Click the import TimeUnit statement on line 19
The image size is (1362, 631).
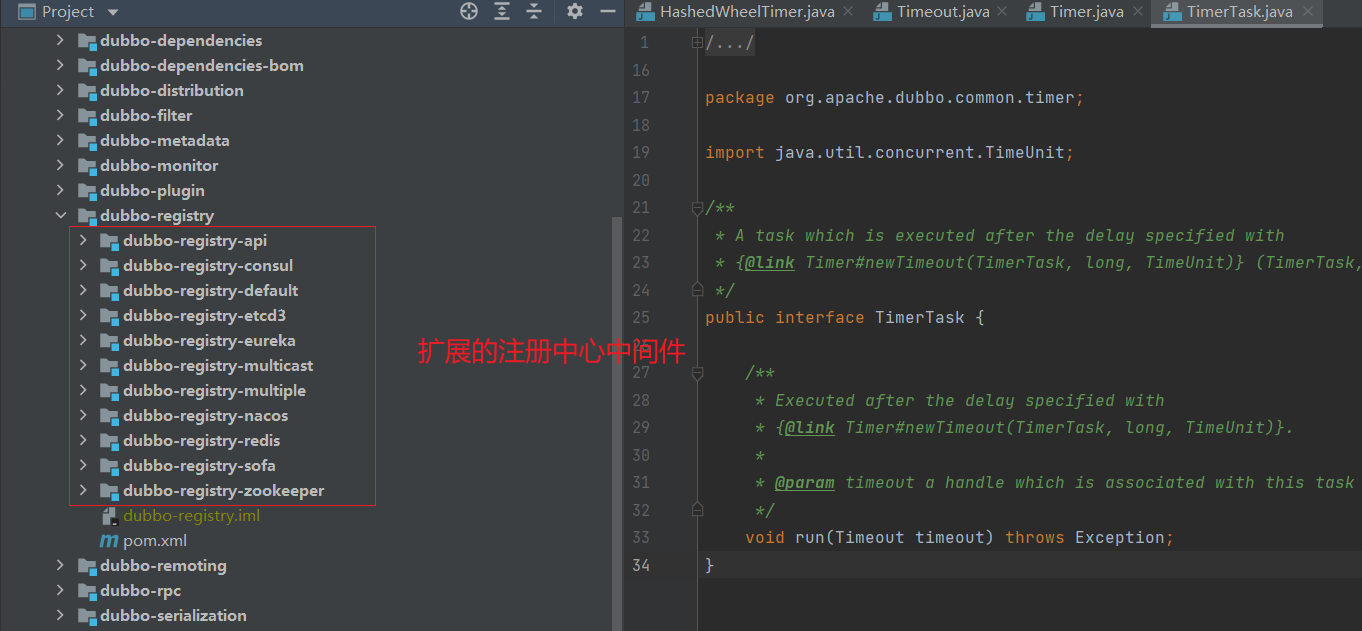(x=889, y=152)
